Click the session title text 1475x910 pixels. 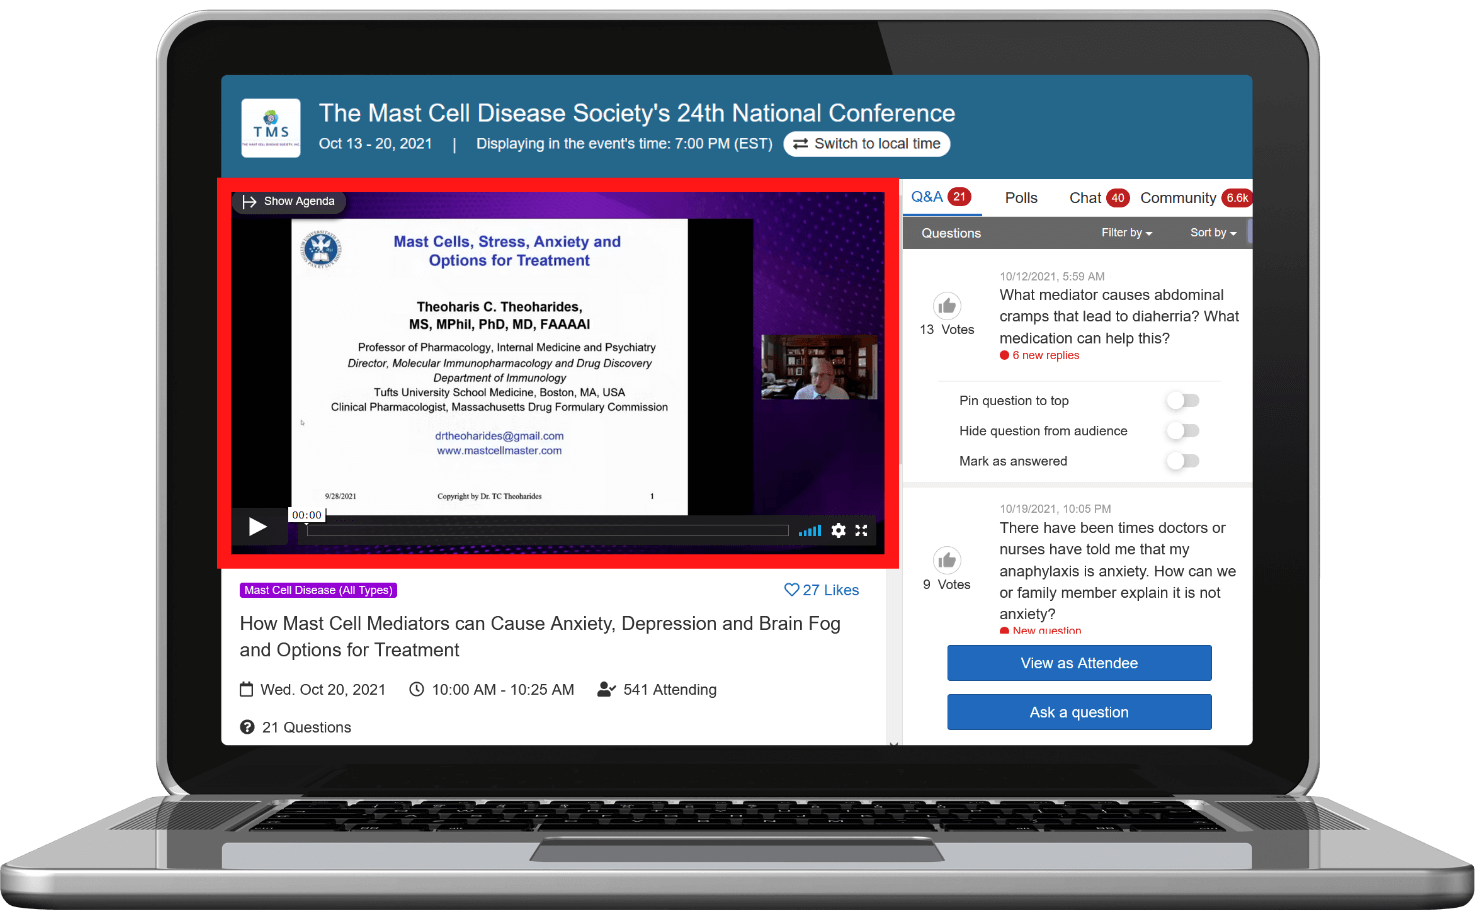(x=540, y=637)
